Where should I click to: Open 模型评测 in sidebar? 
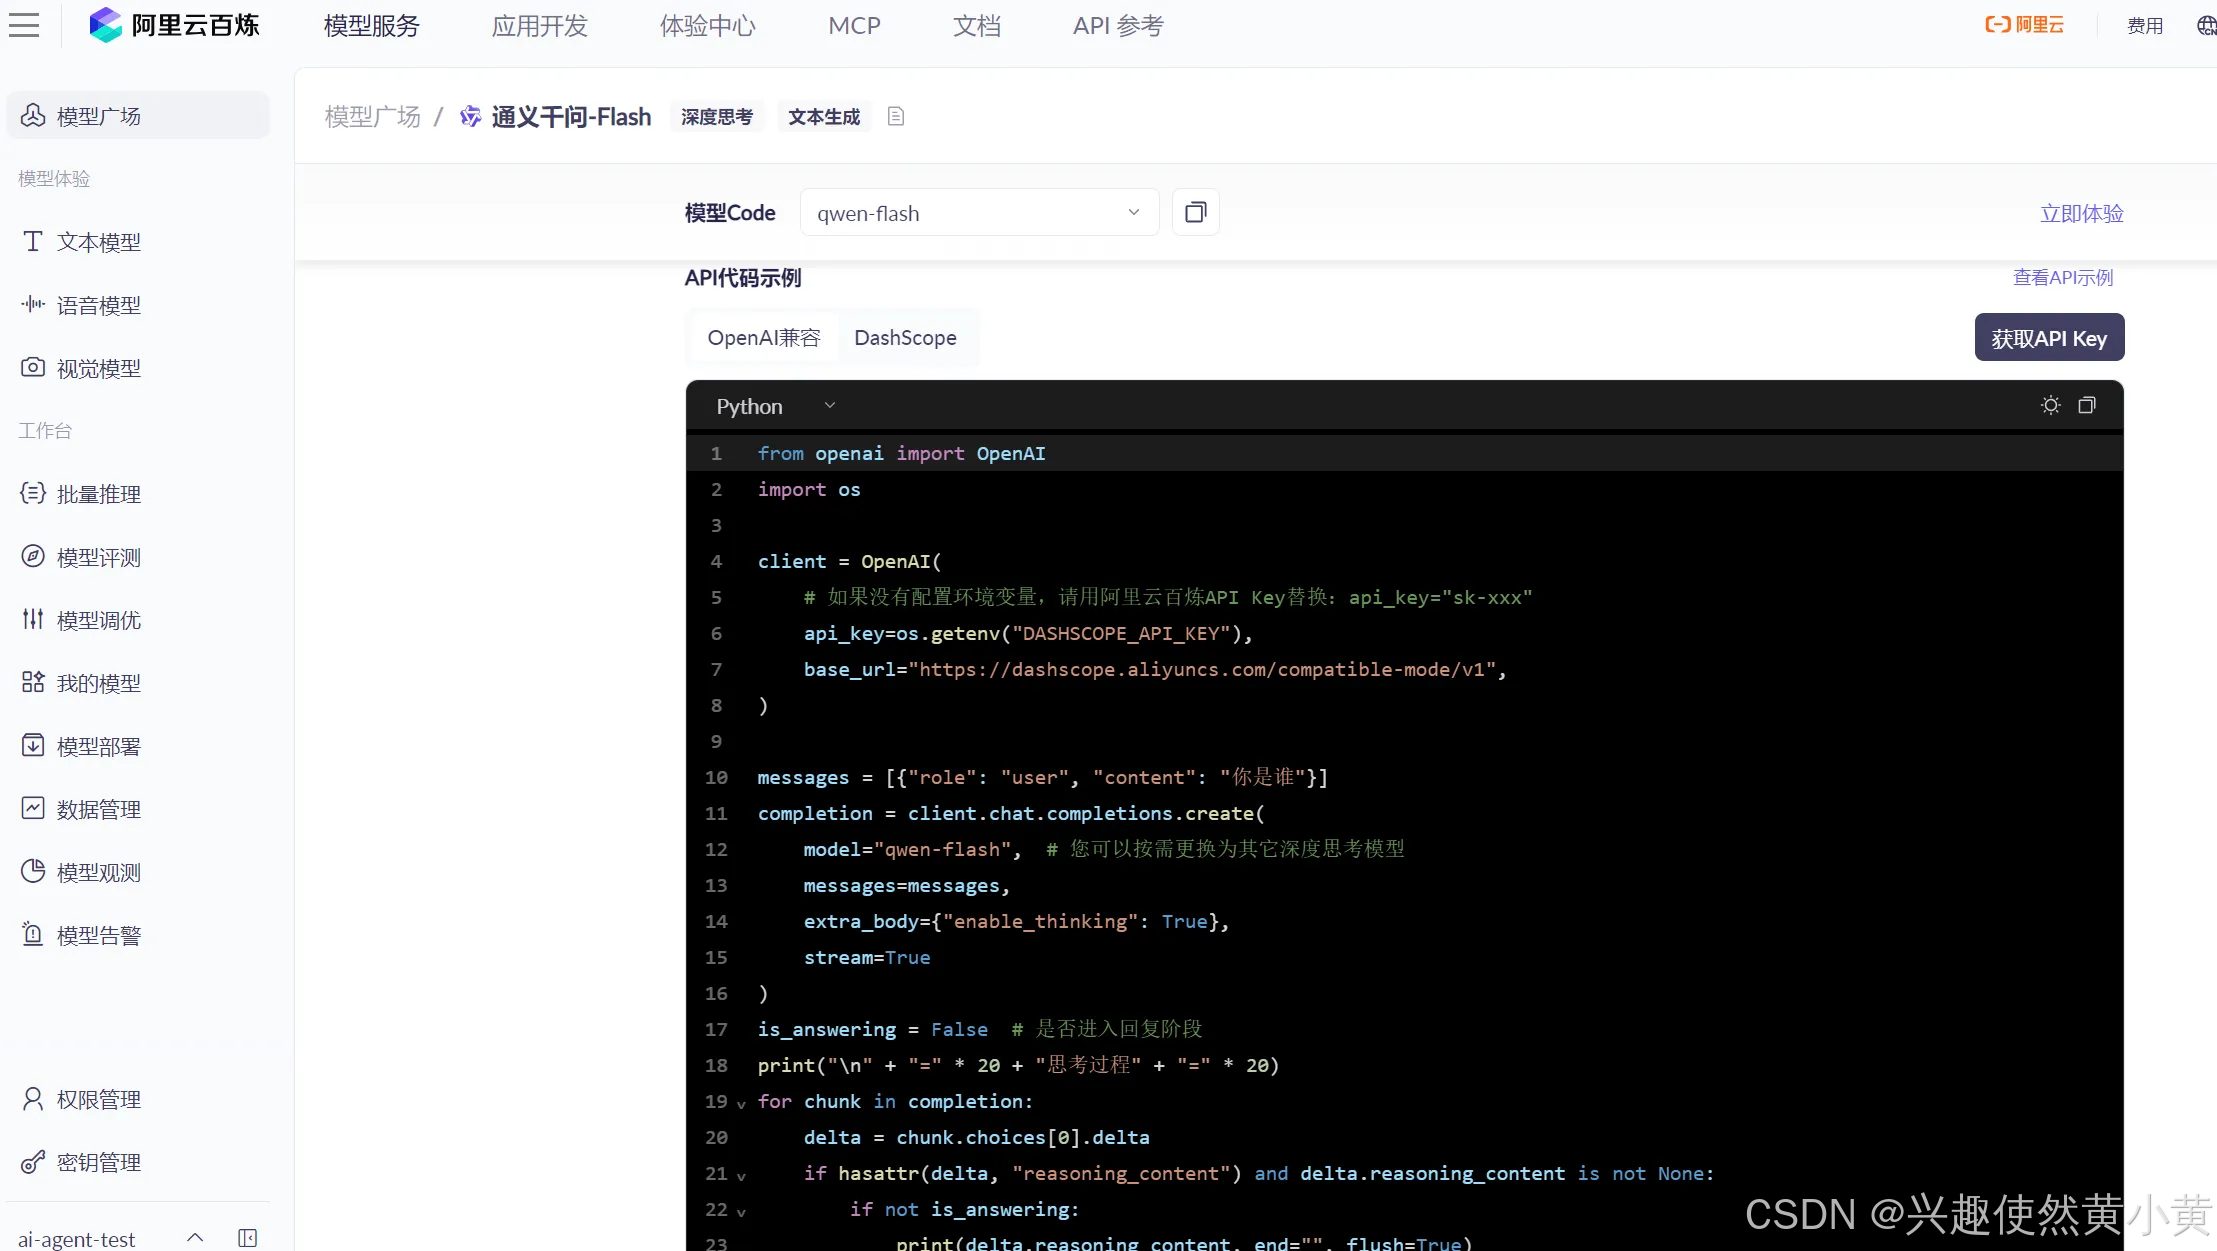(138, 557)
